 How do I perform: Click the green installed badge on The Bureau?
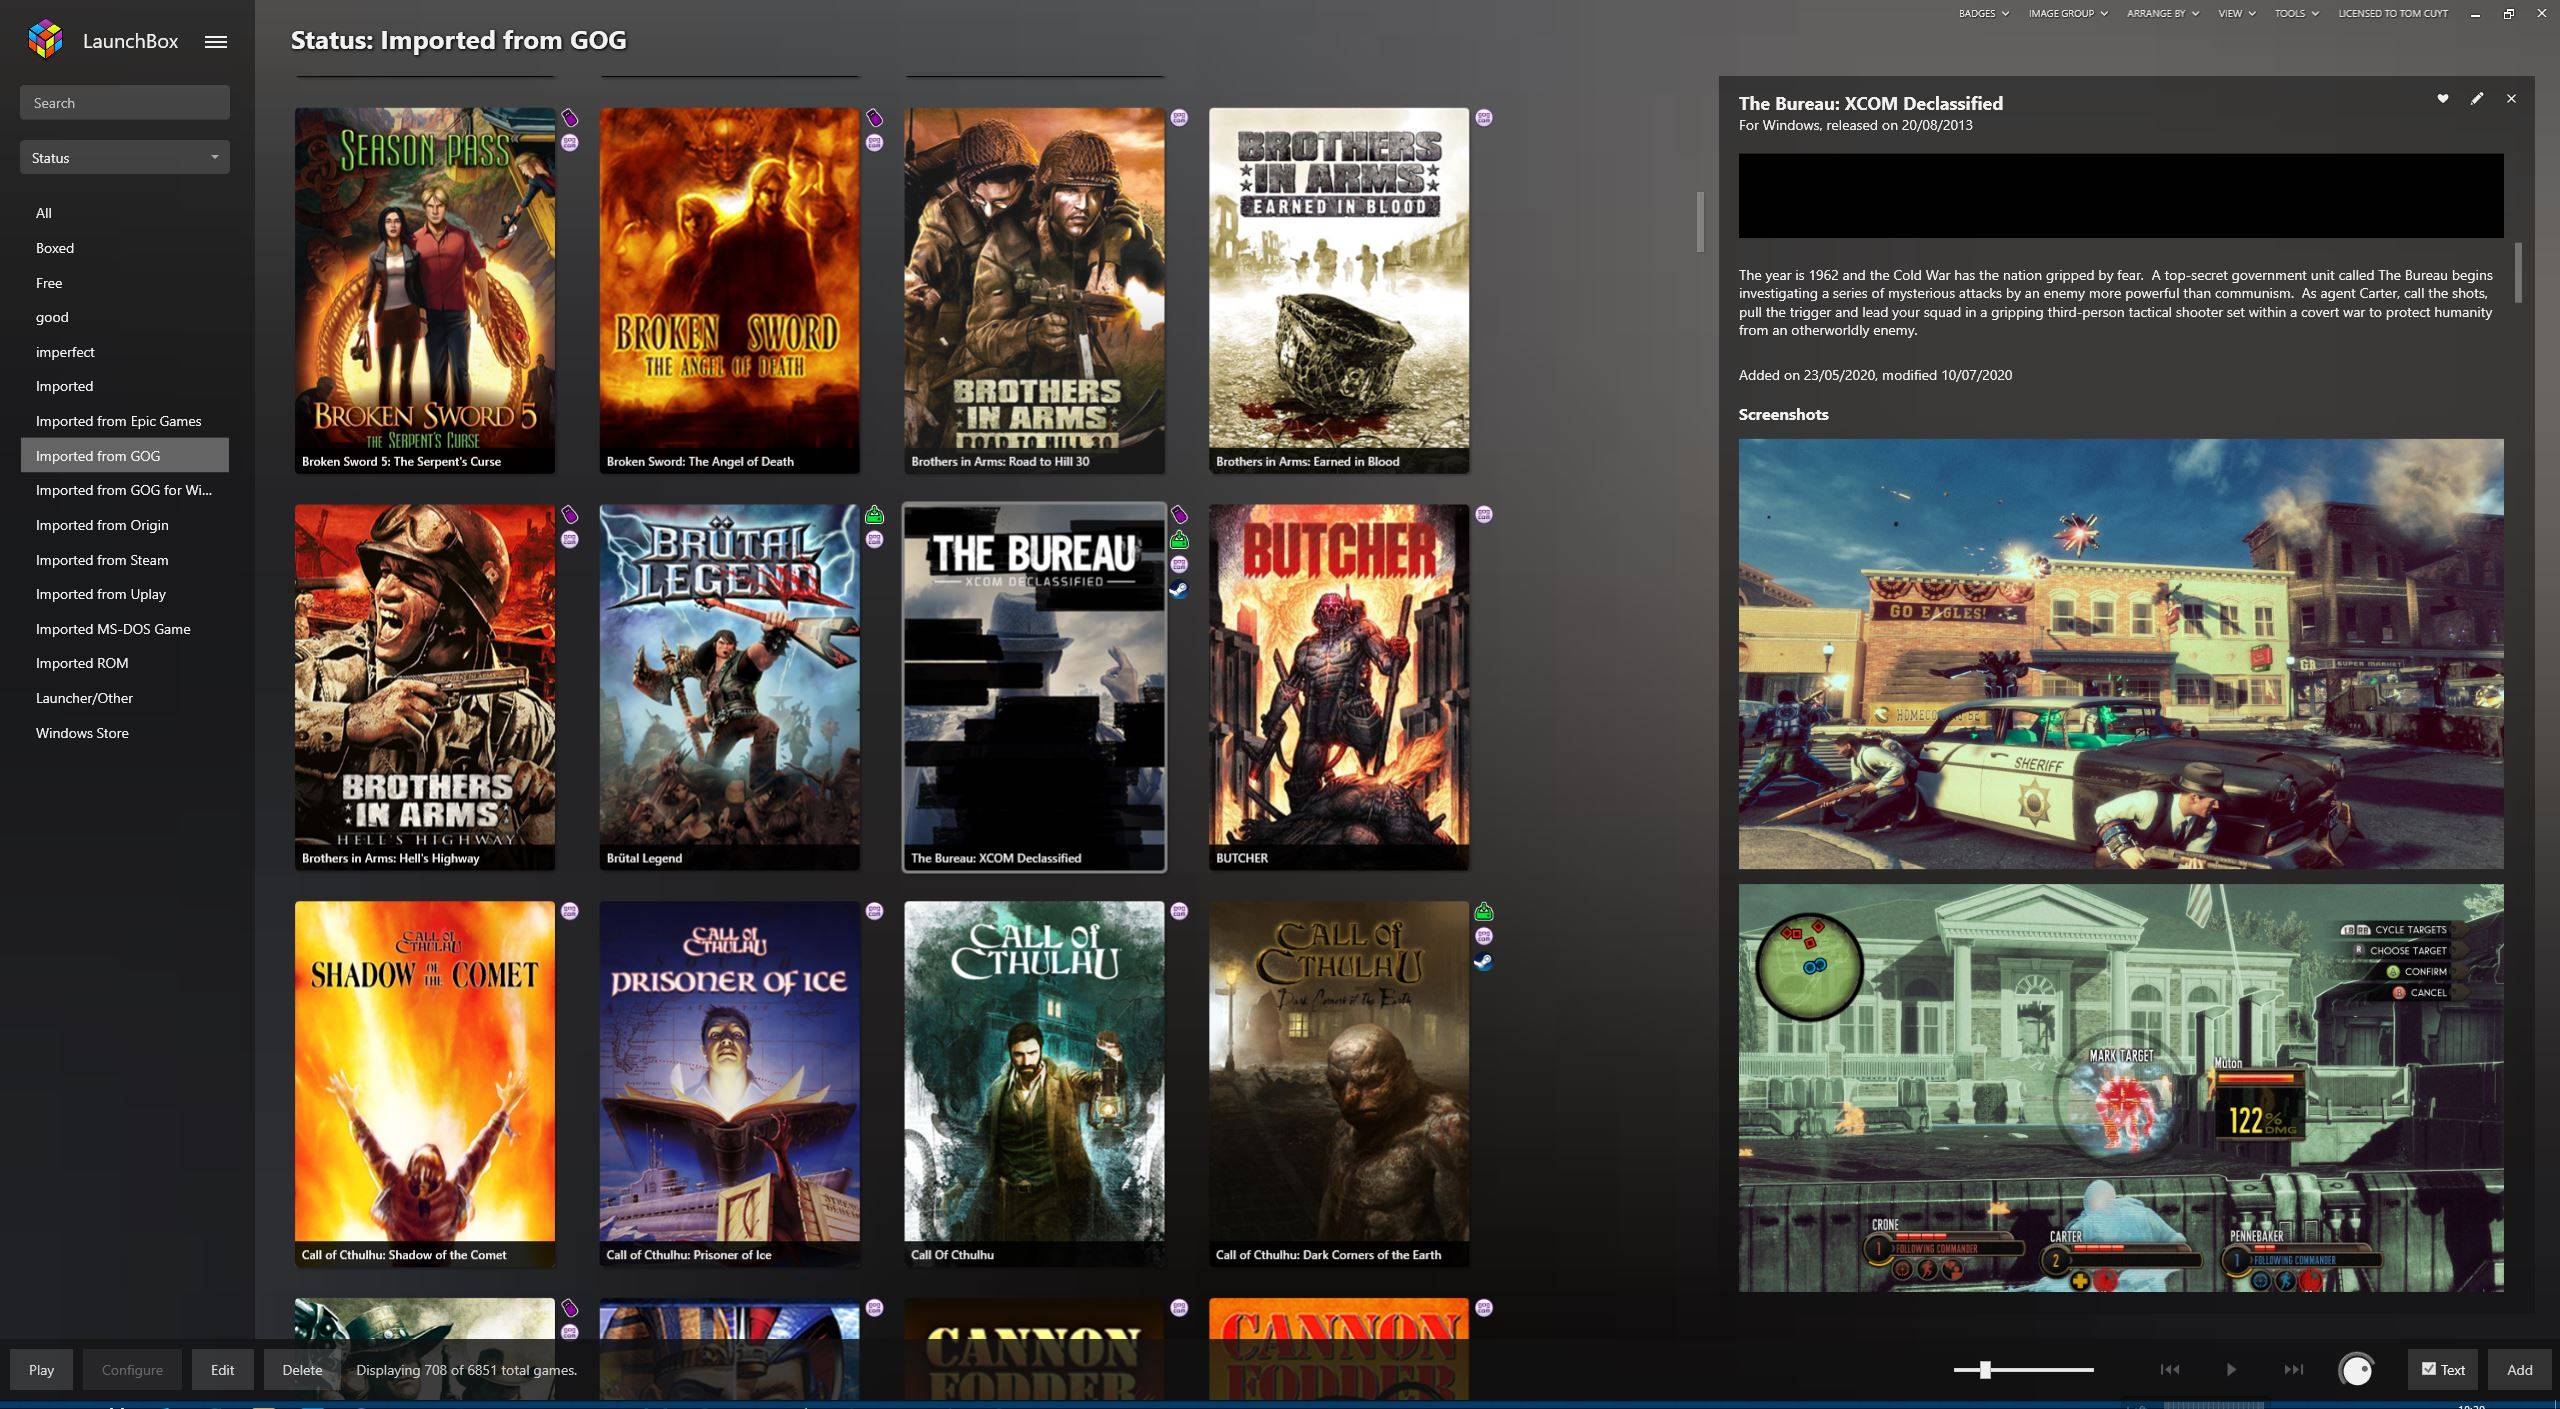coord(1179,540)
